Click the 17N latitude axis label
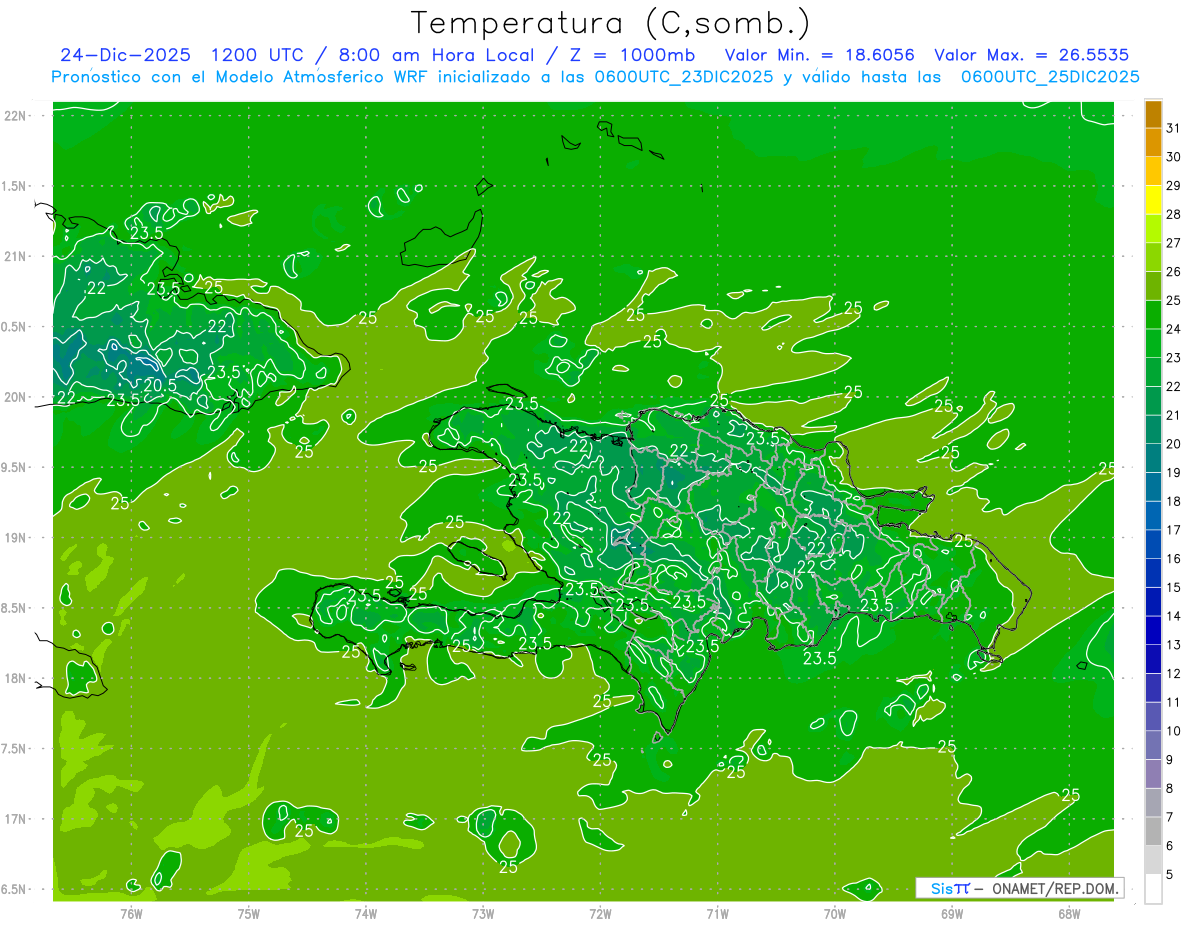 14,819
